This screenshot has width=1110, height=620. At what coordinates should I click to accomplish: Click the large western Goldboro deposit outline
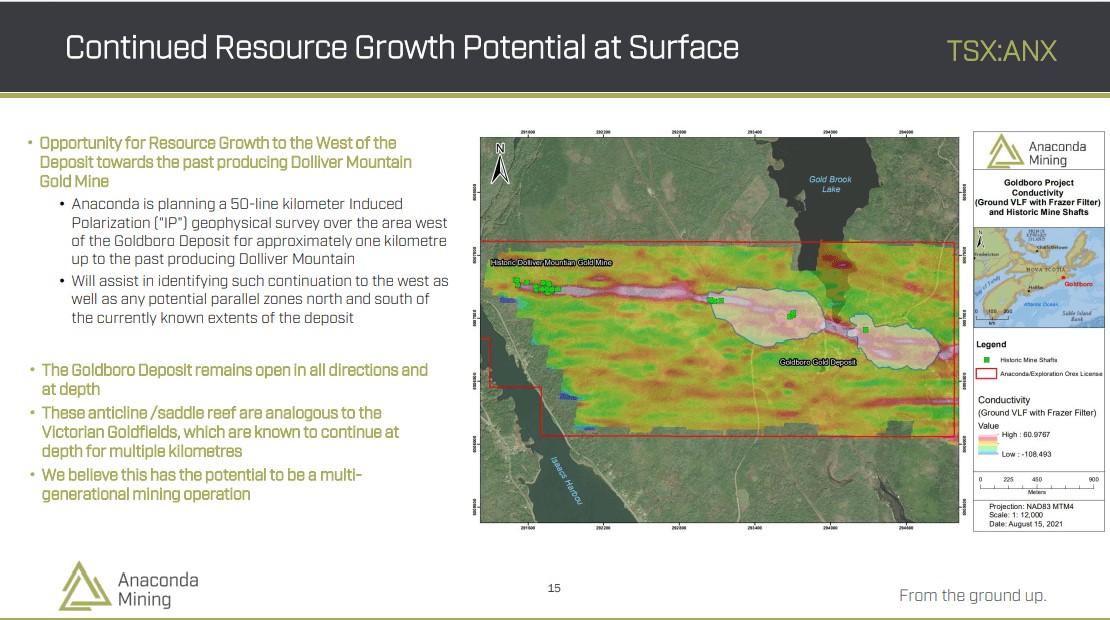tap(768, 315)
